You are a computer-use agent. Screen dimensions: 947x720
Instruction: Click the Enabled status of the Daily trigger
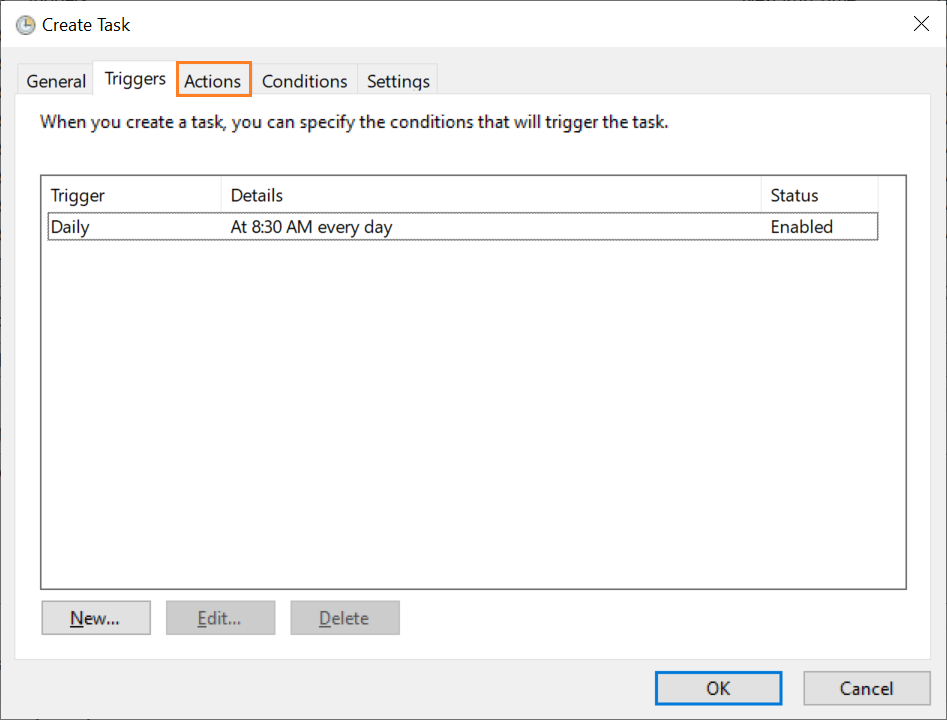tap(801, 227)
